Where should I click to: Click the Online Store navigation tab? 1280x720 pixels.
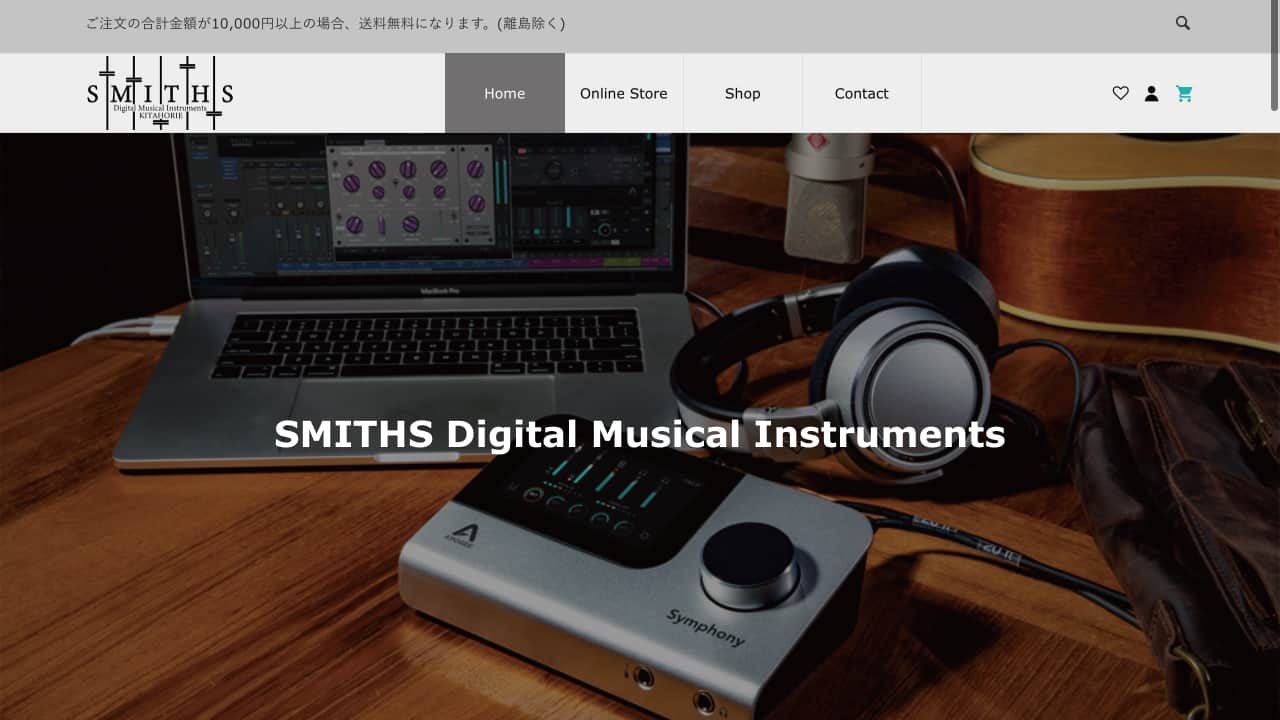[623, 93]
